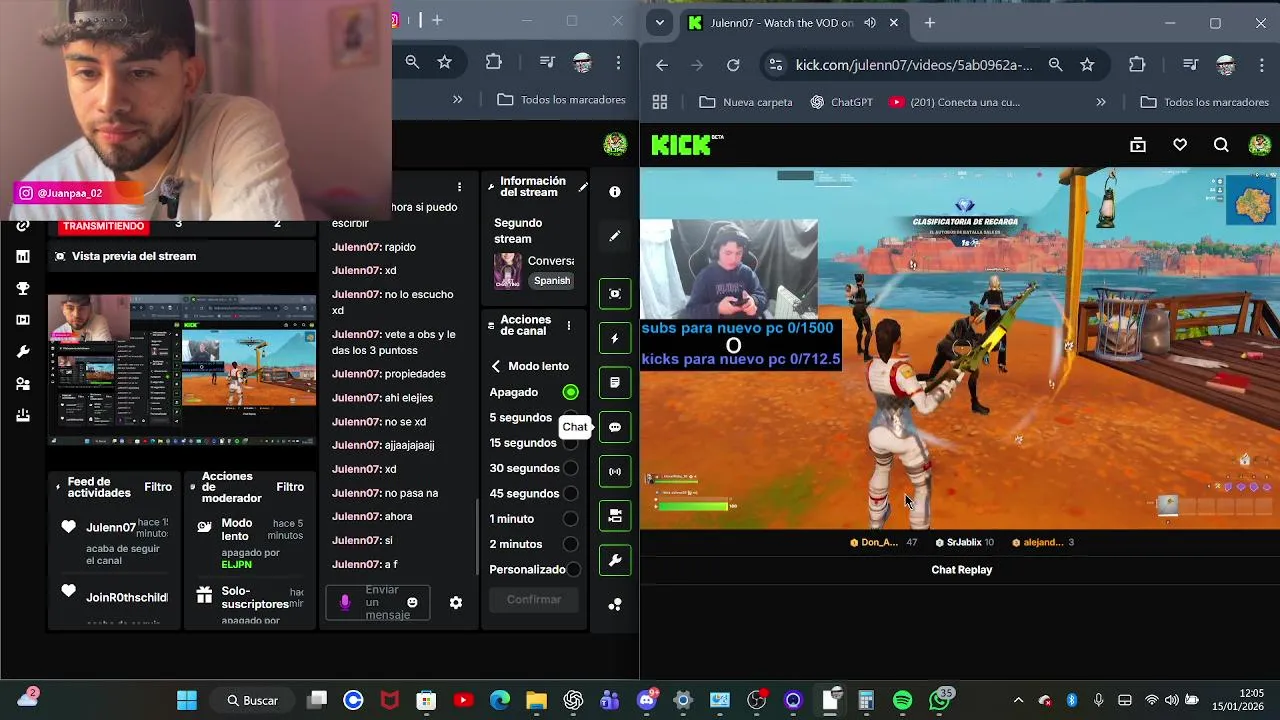Image resolution: width=1280 pixels, height=720 pixels.
Task: Open the Windows Start button
Action: pyautogui.click(x=187, y=700)
